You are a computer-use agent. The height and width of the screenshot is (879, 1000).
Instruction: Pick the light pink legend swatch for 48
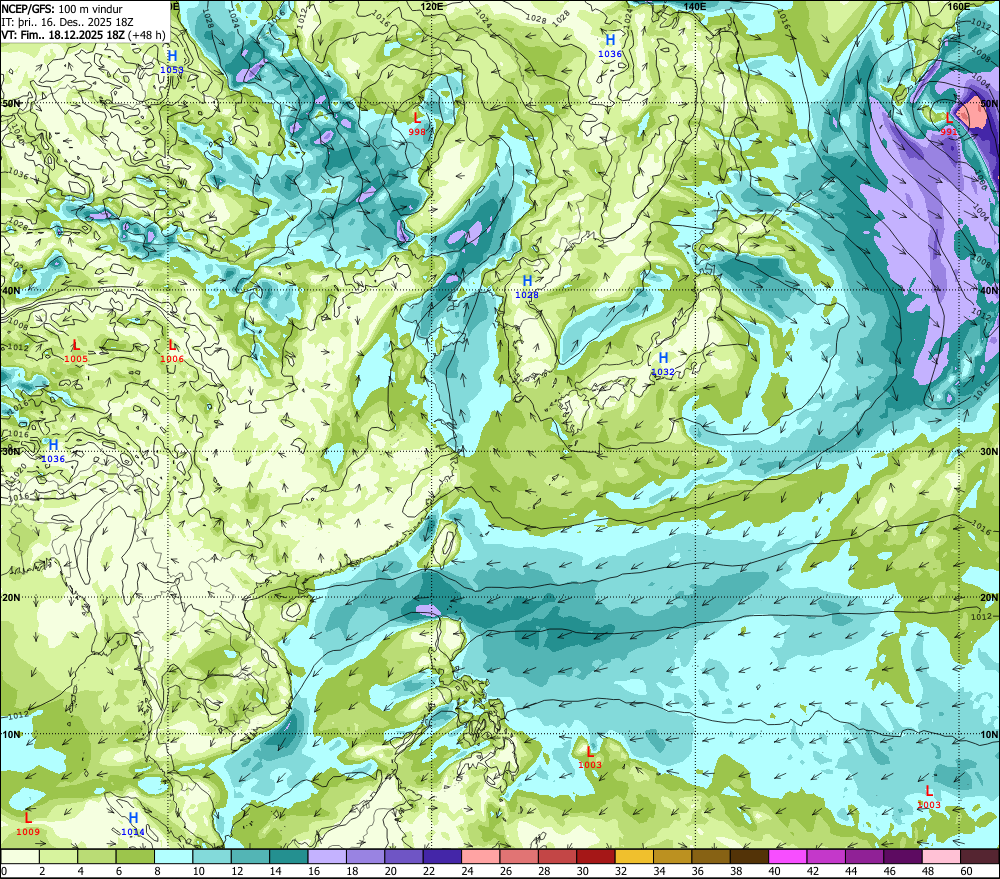pos(942,856)
